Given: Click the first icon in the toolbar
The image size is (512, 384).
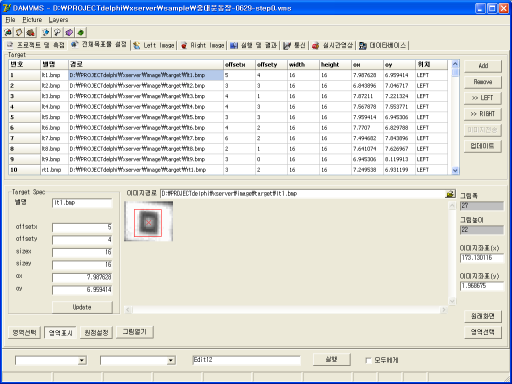Looking at the screenshot, I should 8,32.
